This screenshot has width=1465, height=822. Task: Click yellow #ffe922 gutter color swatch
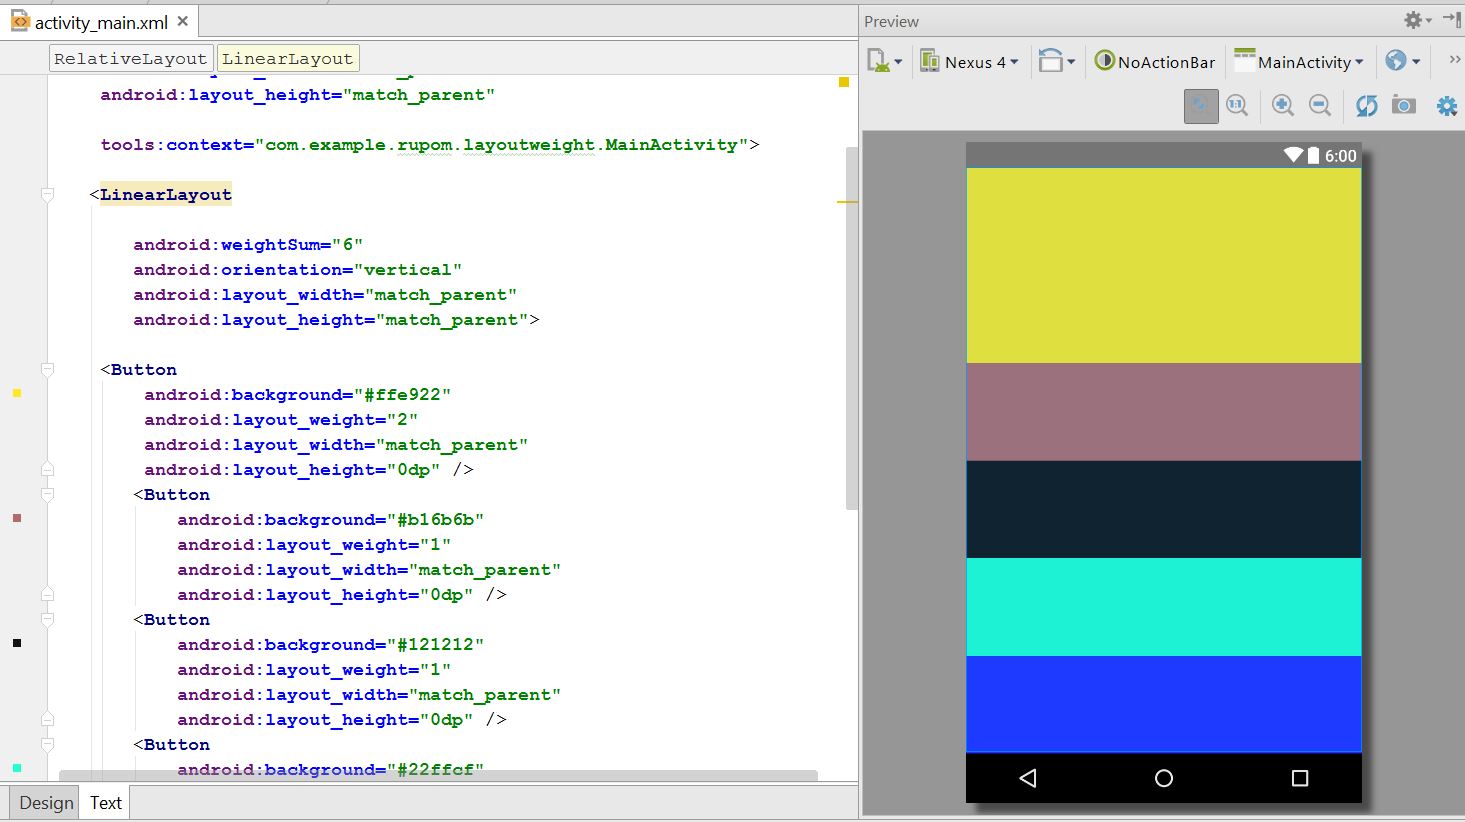tap(17, 393)
